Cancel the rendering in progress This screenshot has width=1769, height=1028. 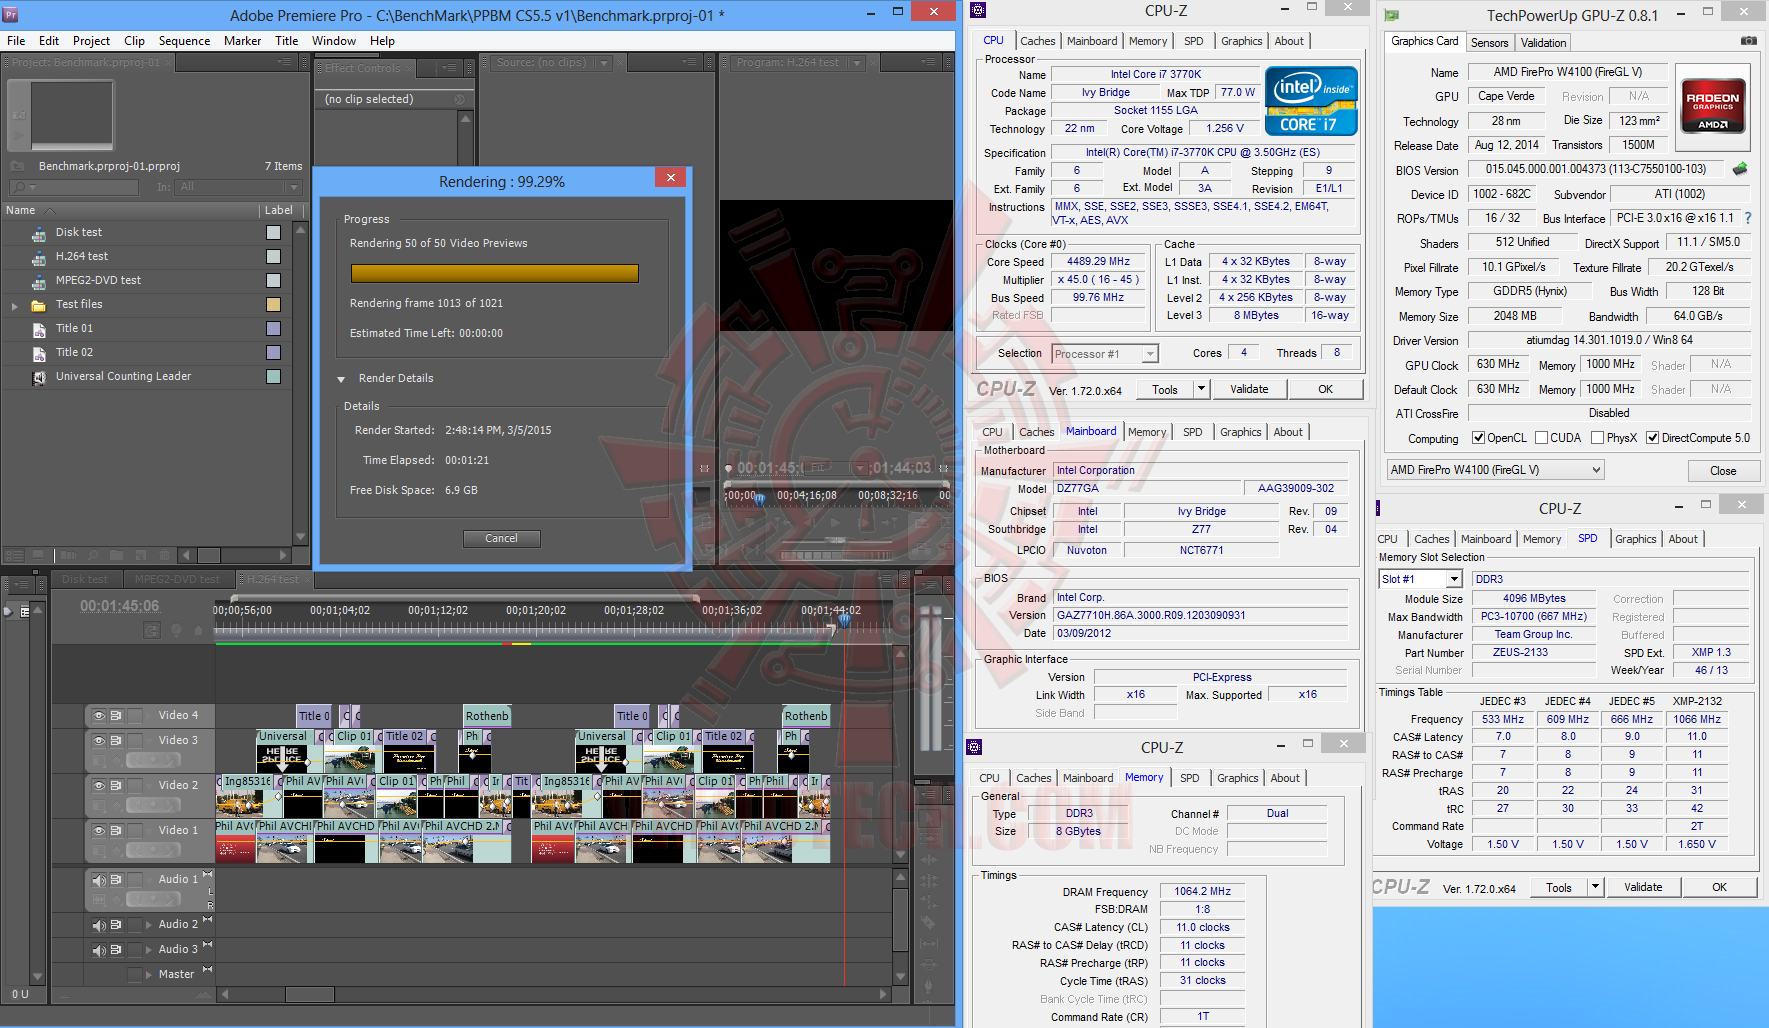[x=501, y=538]
